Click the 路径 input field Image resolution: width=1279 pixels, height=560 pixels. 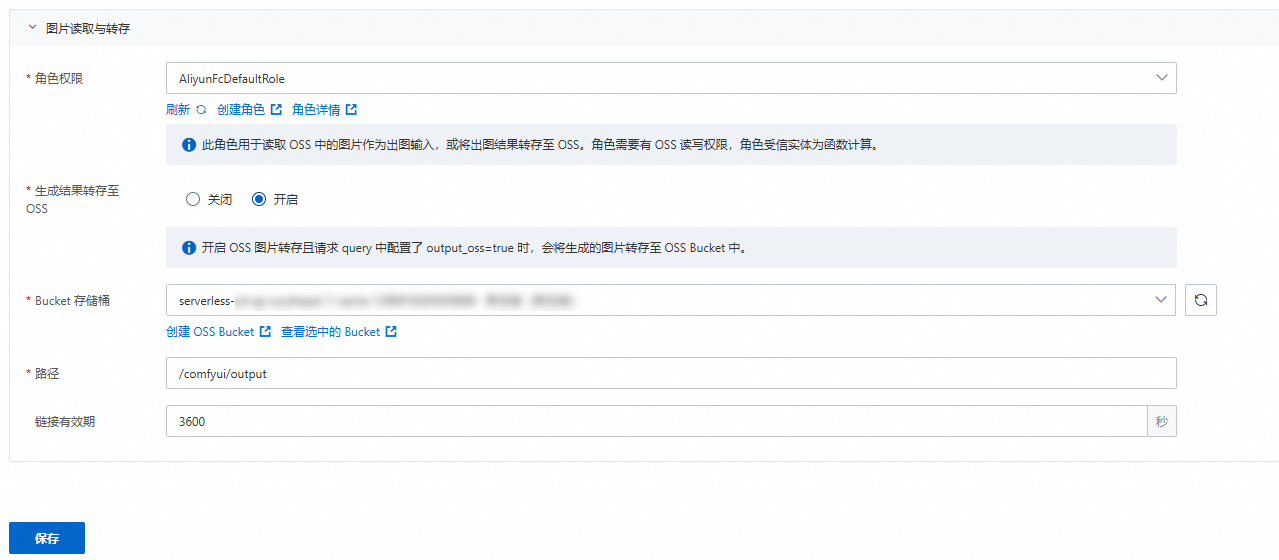(x=671, y=373)
